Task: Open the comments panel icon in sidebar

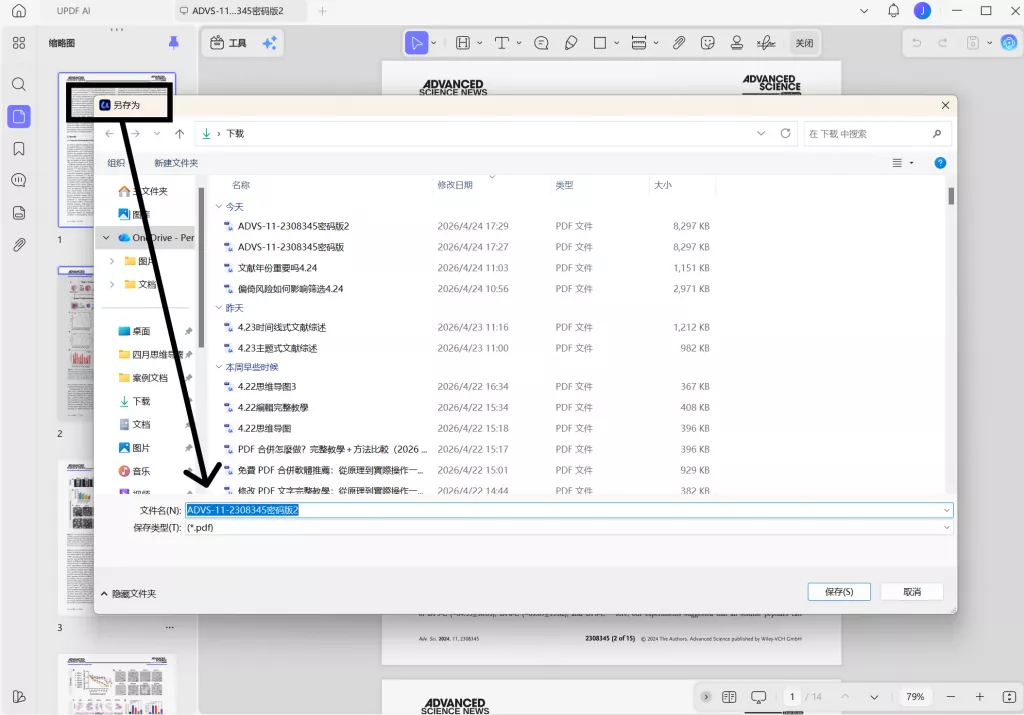Action: point(19,180)
